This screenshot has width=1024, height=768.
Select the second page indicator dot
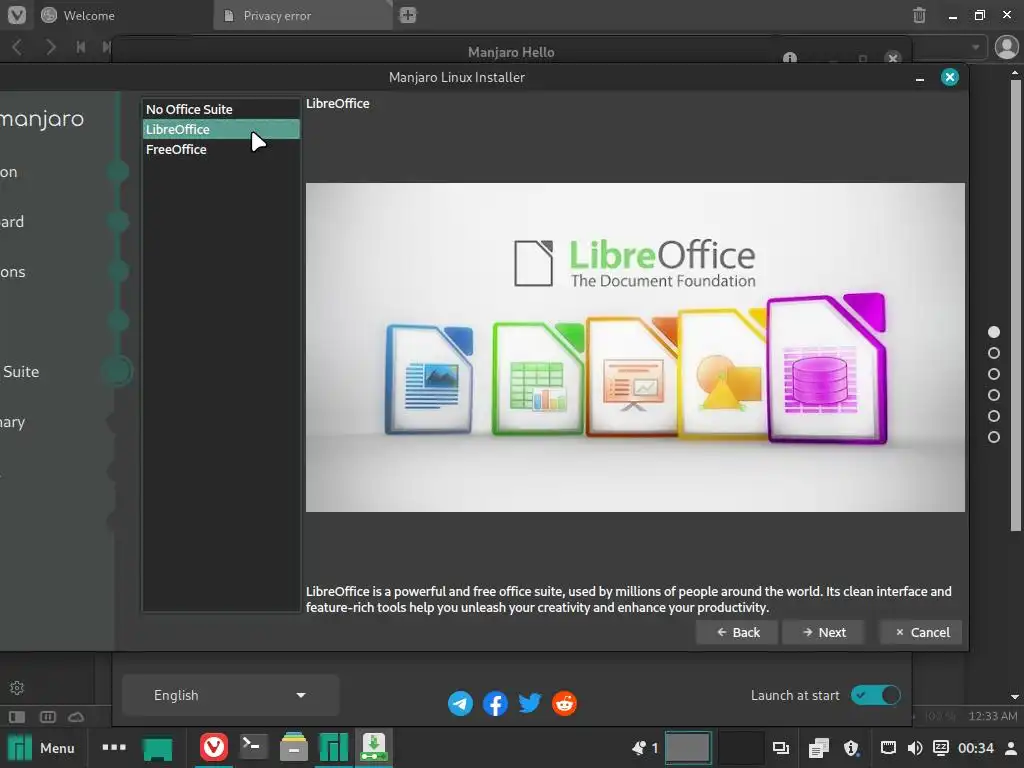(x=994, y=353)
